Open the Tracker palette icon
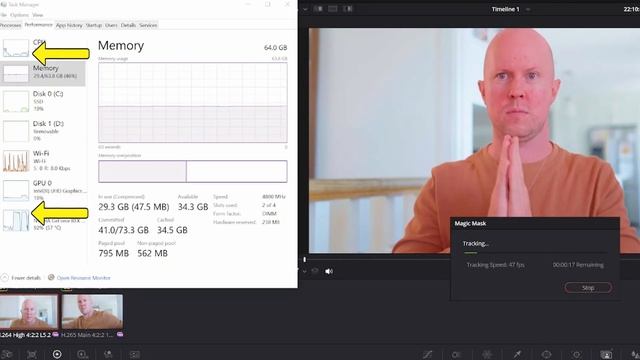Viewport: 640px width, 360px height. pos(576,354)
